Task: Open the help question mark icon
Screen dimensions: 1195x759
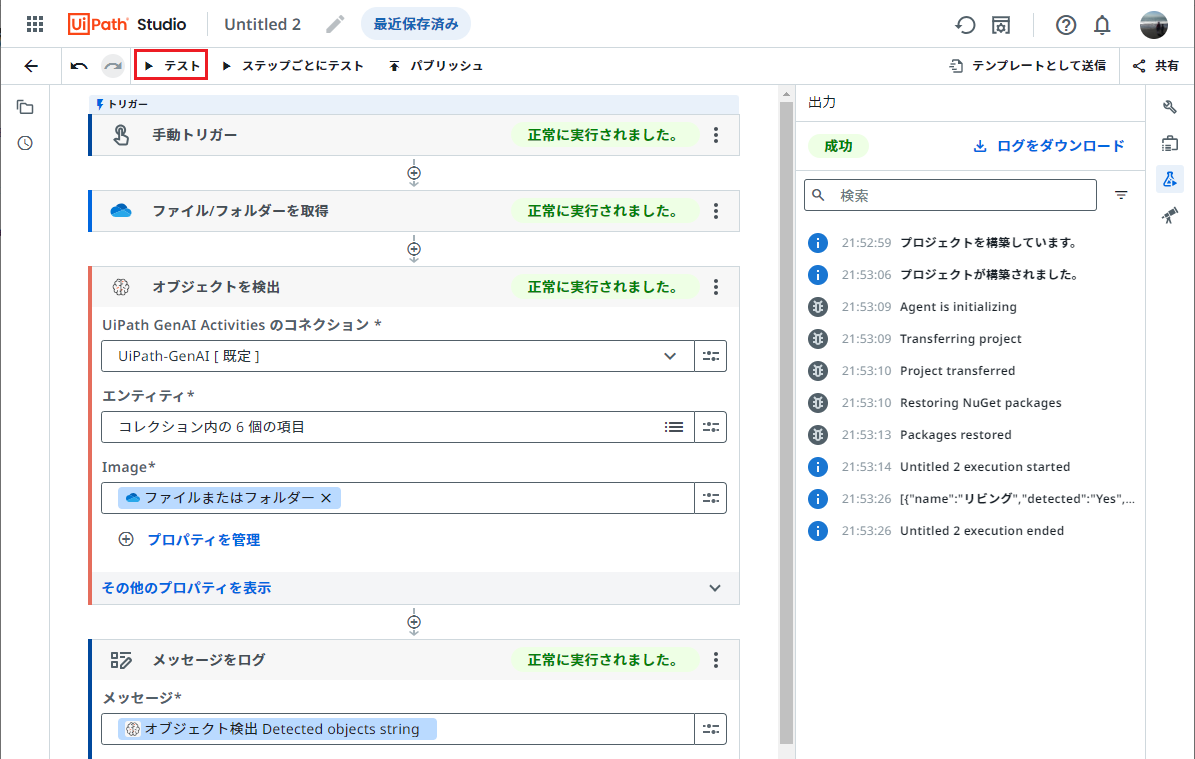Action: [1065, 25]
